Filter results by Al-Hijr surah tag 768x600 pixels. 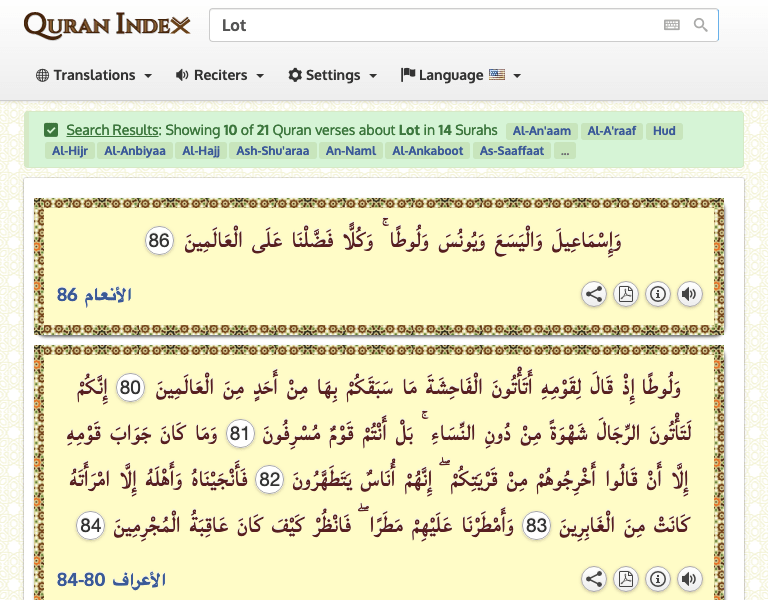[x=67, y=151]
